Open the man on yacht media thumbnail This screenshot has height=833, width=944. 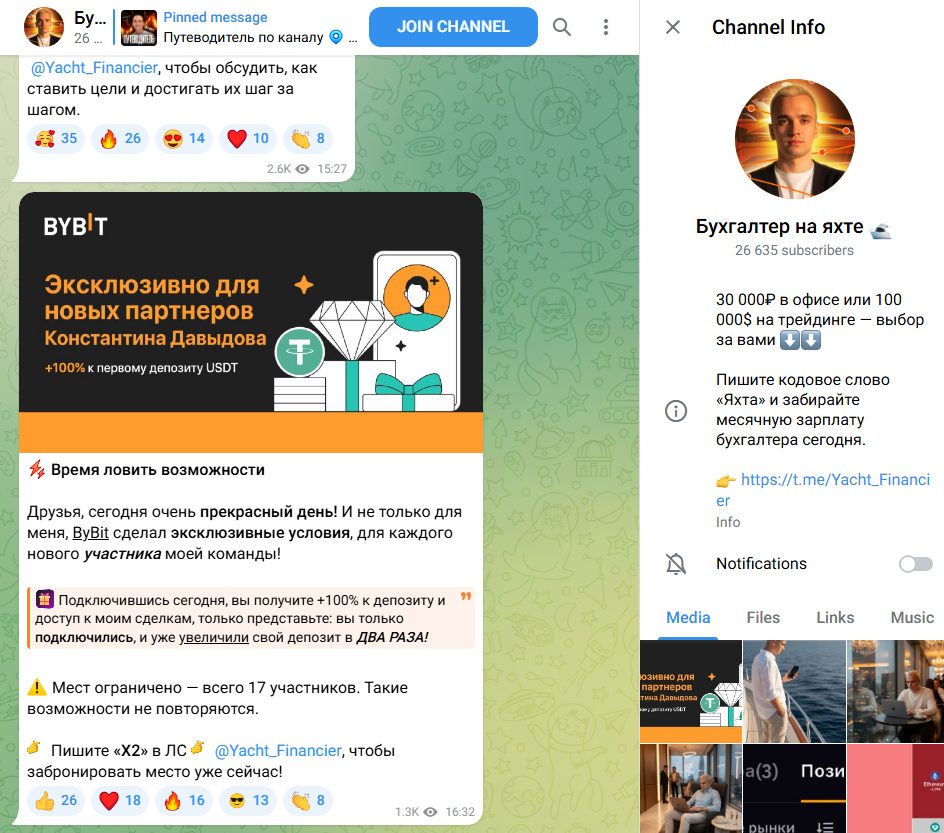coord(794,691)
